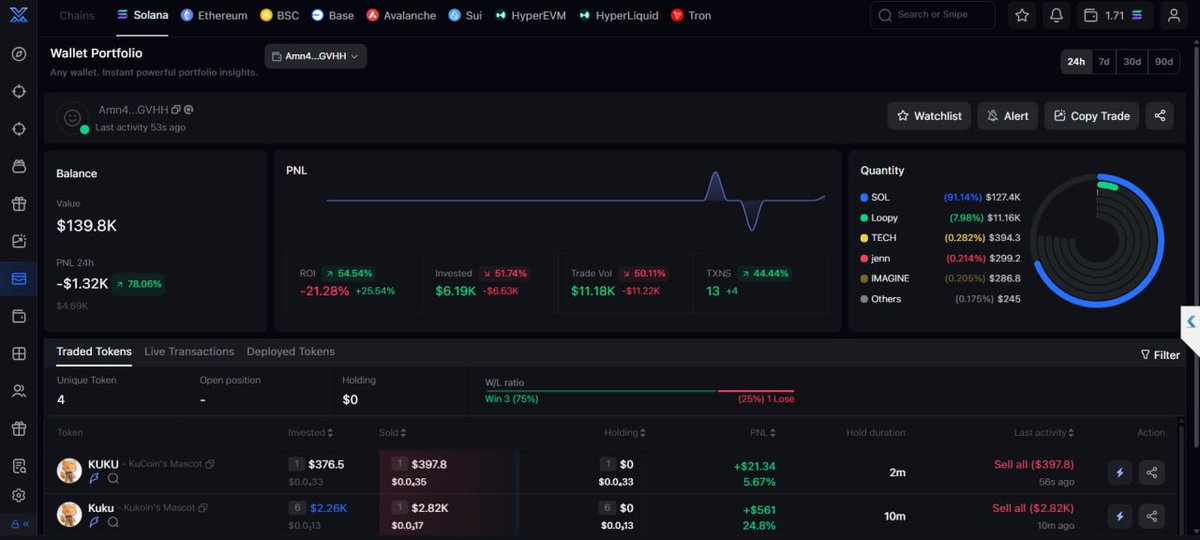Switch to Solana chain

pyautogui.click(x=142, y=16)
